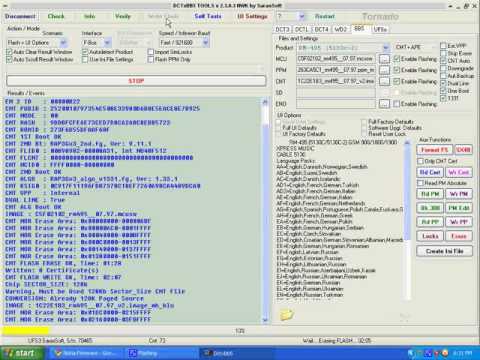480x360 pixels.
Task: Click the browse button next to MCU file
Action: [384, 59]
